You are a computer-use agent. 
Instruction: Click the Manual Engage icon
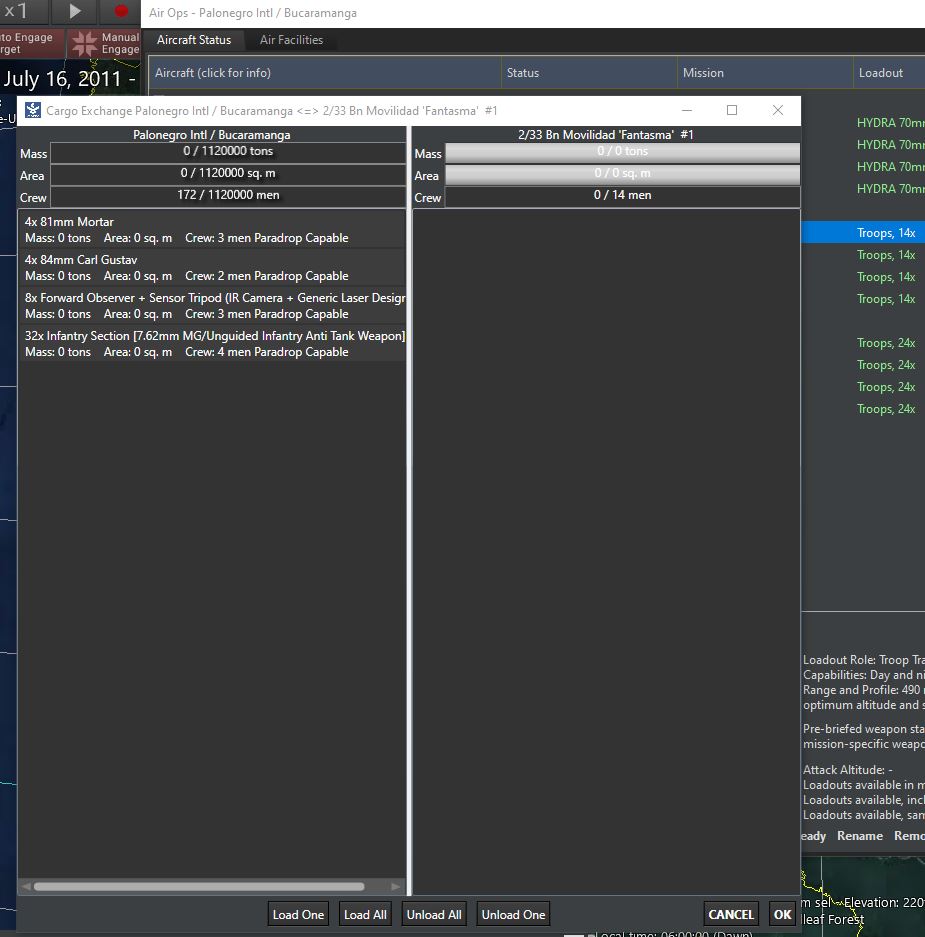84,44
